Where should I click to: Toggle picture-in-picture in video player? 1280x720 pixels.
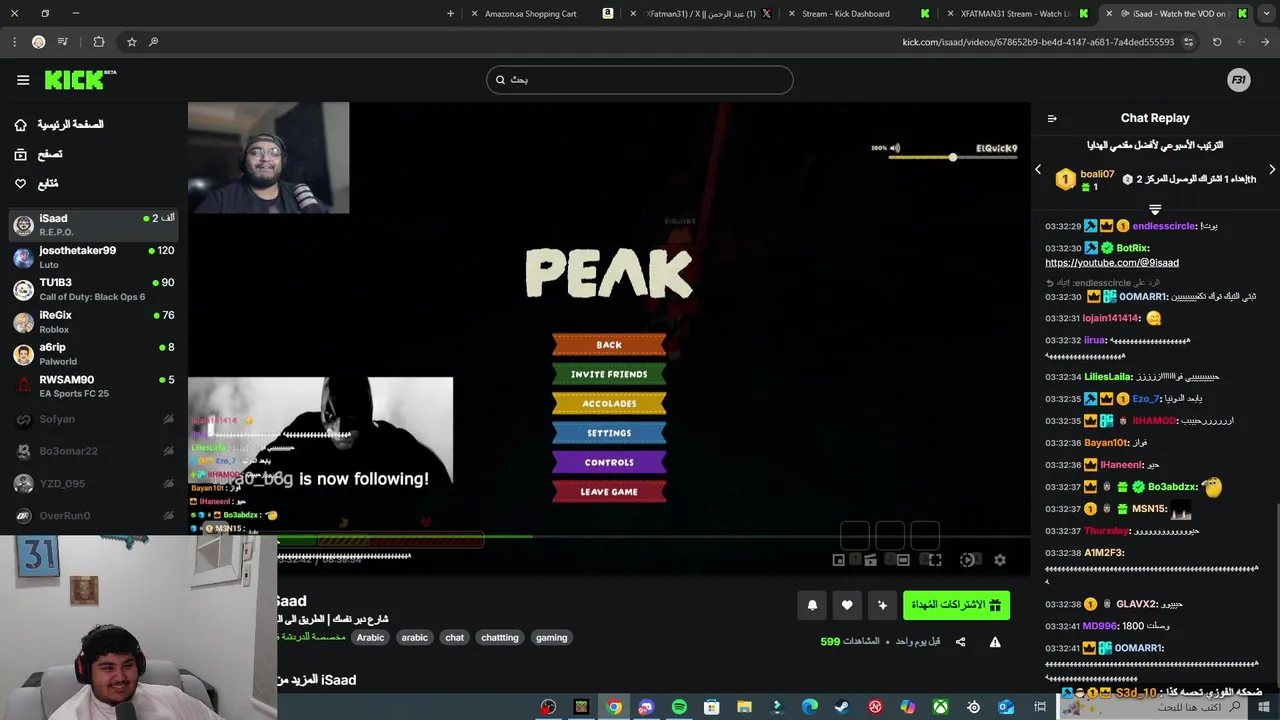[x=839, y=560]
